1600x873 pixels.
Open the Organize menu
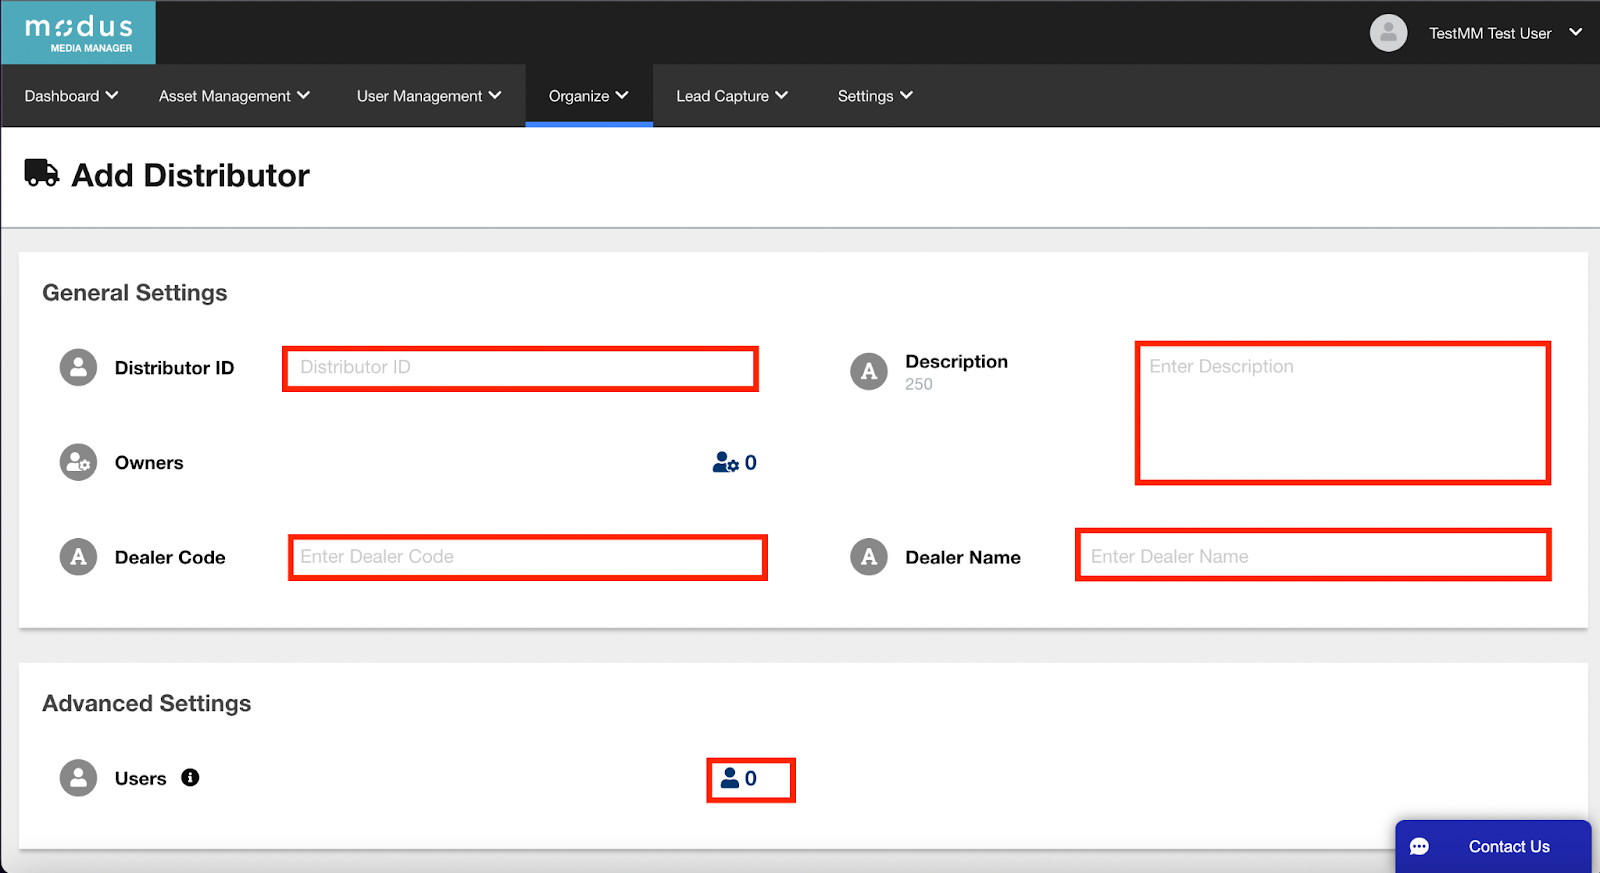click(588, 96)
